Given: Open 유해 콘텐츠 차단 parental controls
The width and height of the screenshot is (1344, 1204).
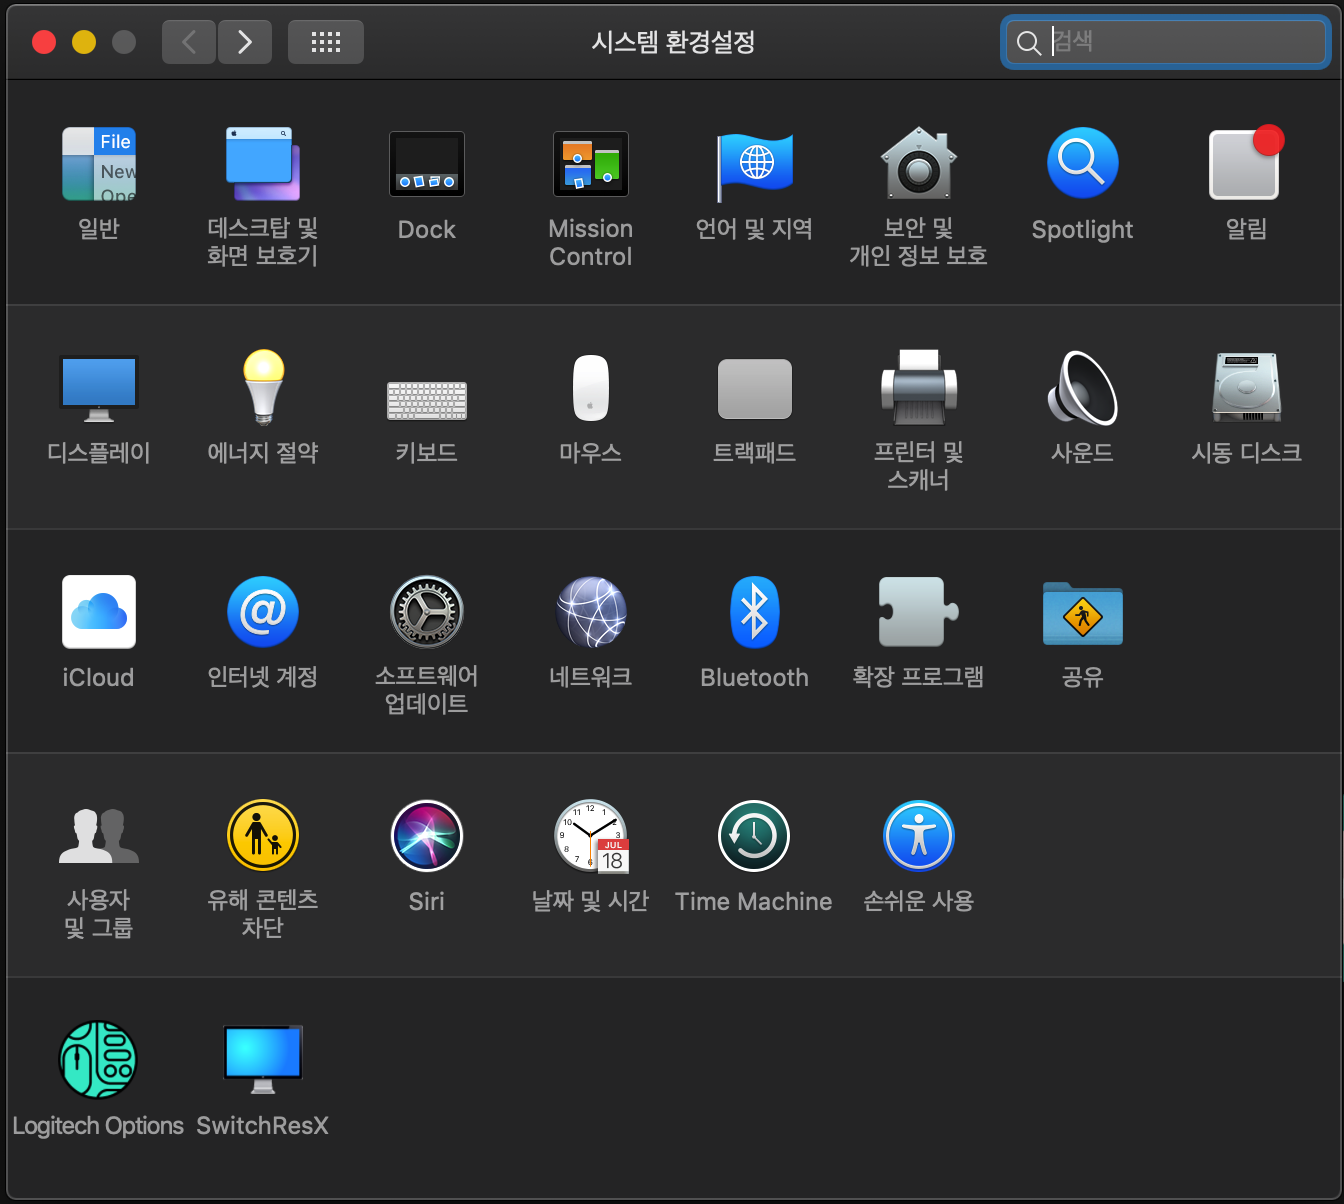Looking at the screenshot, I should pos(263,836).
